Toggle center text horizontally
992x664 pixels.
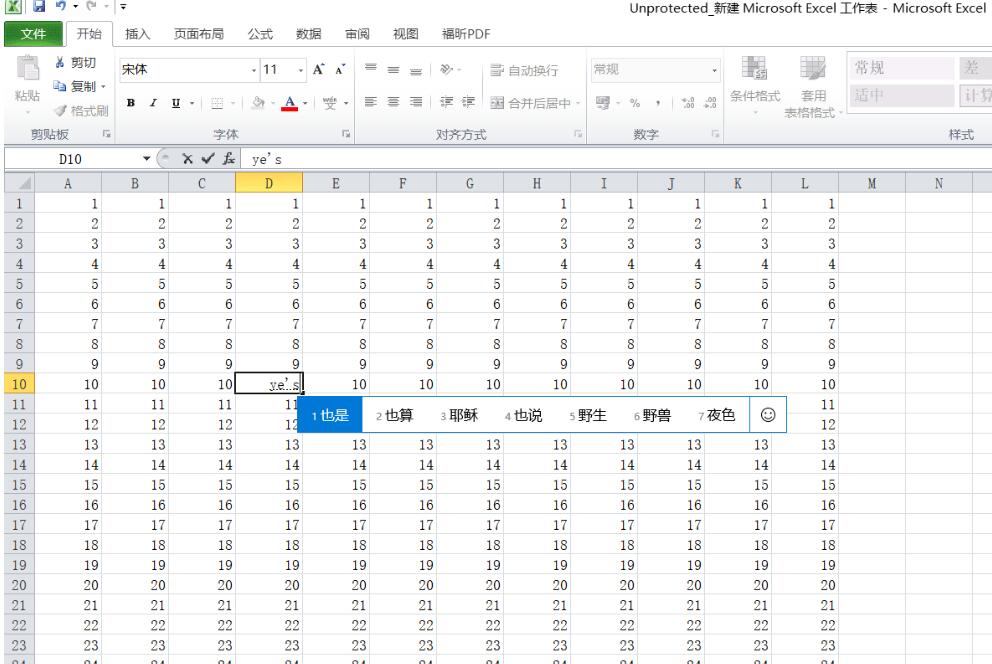point(394,102)
